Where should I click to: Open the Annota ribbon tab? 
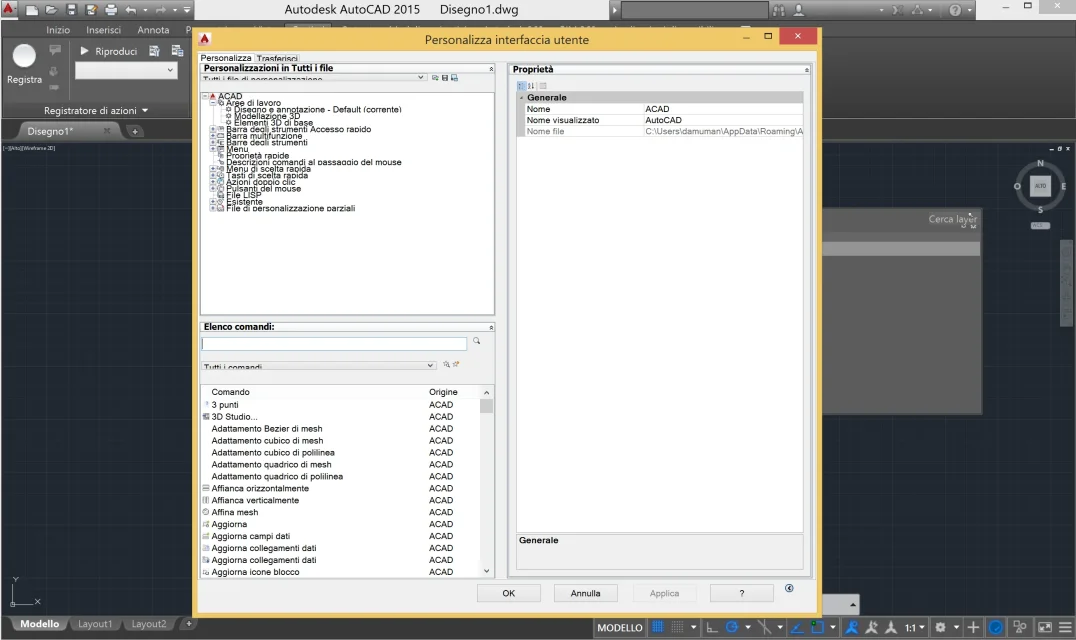153,30
